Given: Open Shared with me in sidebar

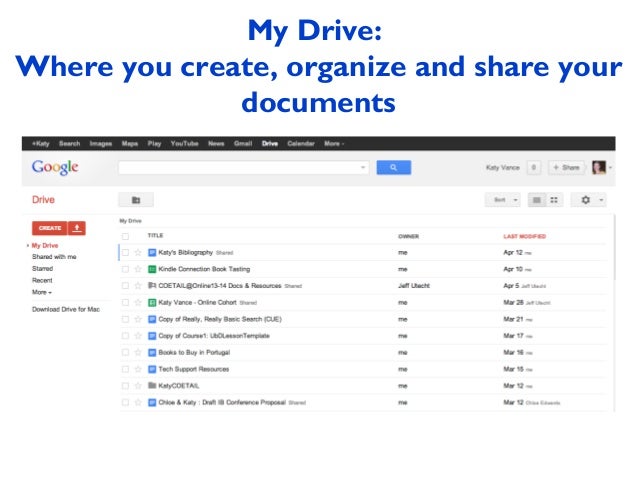Looking at the screenshot, I should tap(54, 257).
